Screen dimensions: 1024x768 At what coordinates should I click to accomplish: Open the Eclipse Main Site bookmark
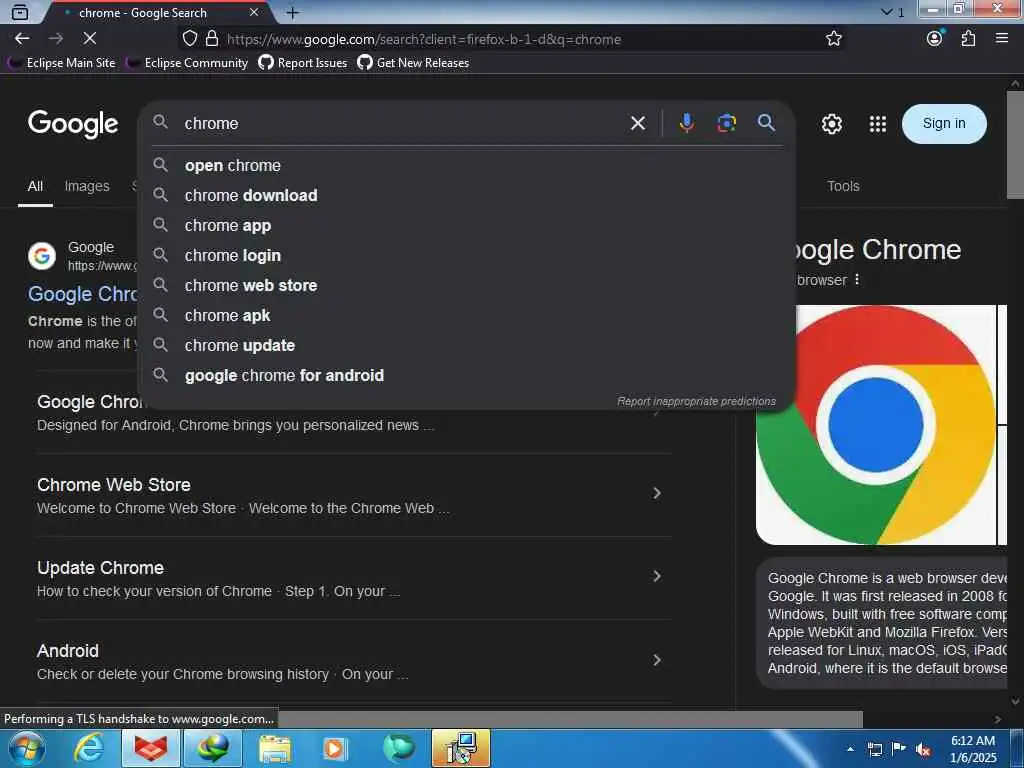point(63,63)
